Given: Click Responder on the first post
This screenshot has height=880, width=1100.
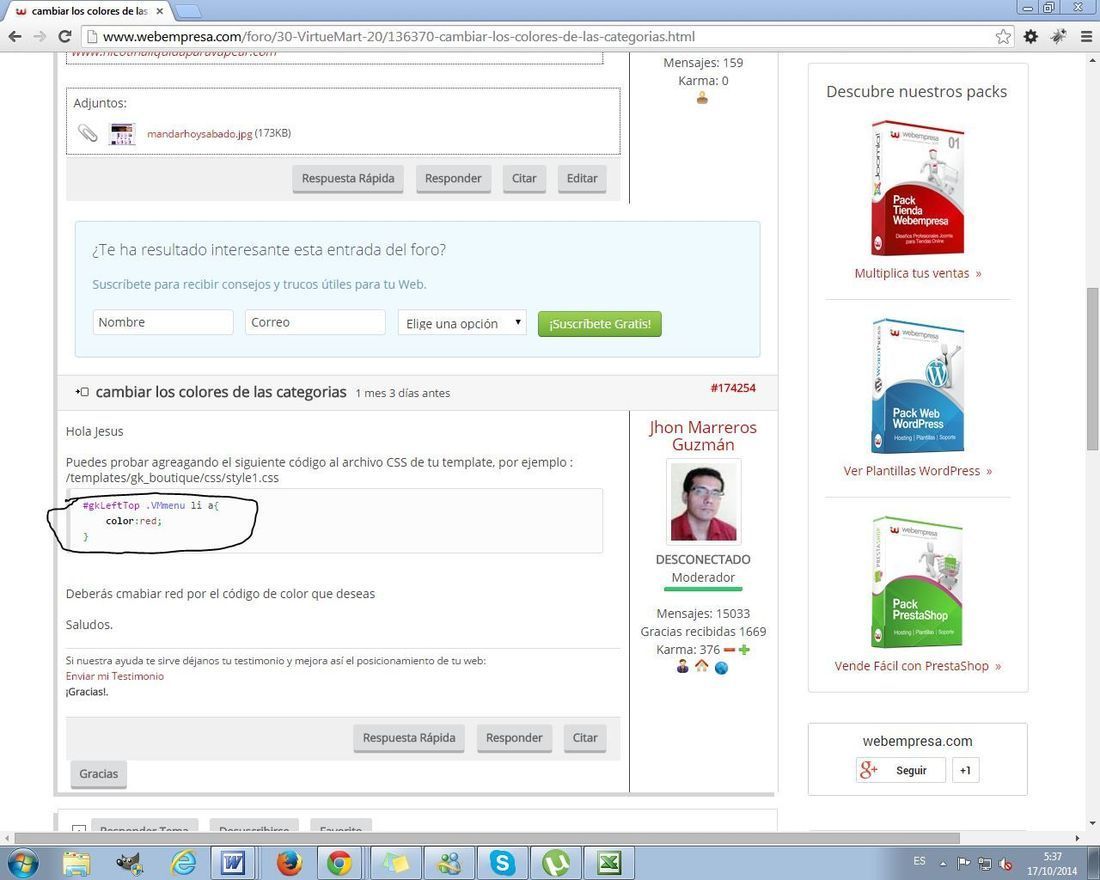Looking at the screenshot, I should click(453, 178).
